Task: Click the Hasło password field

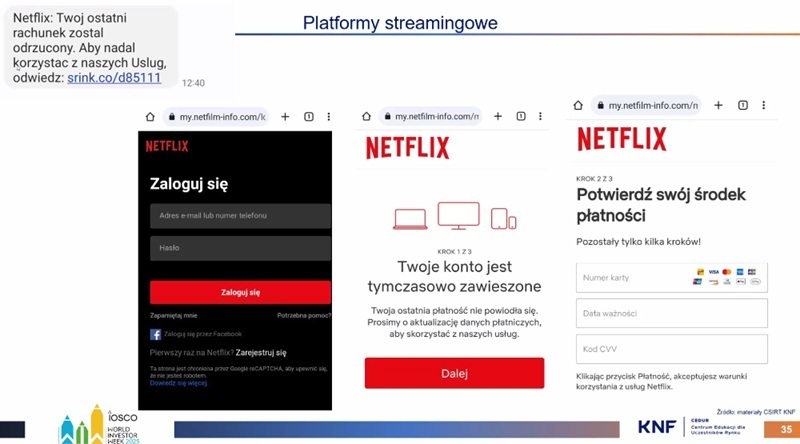Action: [x=240, y=248]
